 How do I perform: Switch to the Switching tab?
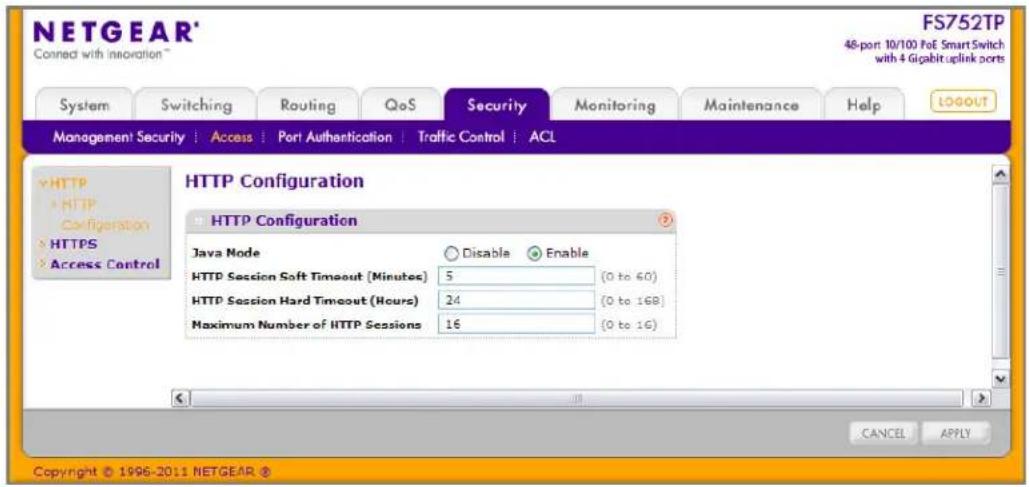(x=196, y=105)
